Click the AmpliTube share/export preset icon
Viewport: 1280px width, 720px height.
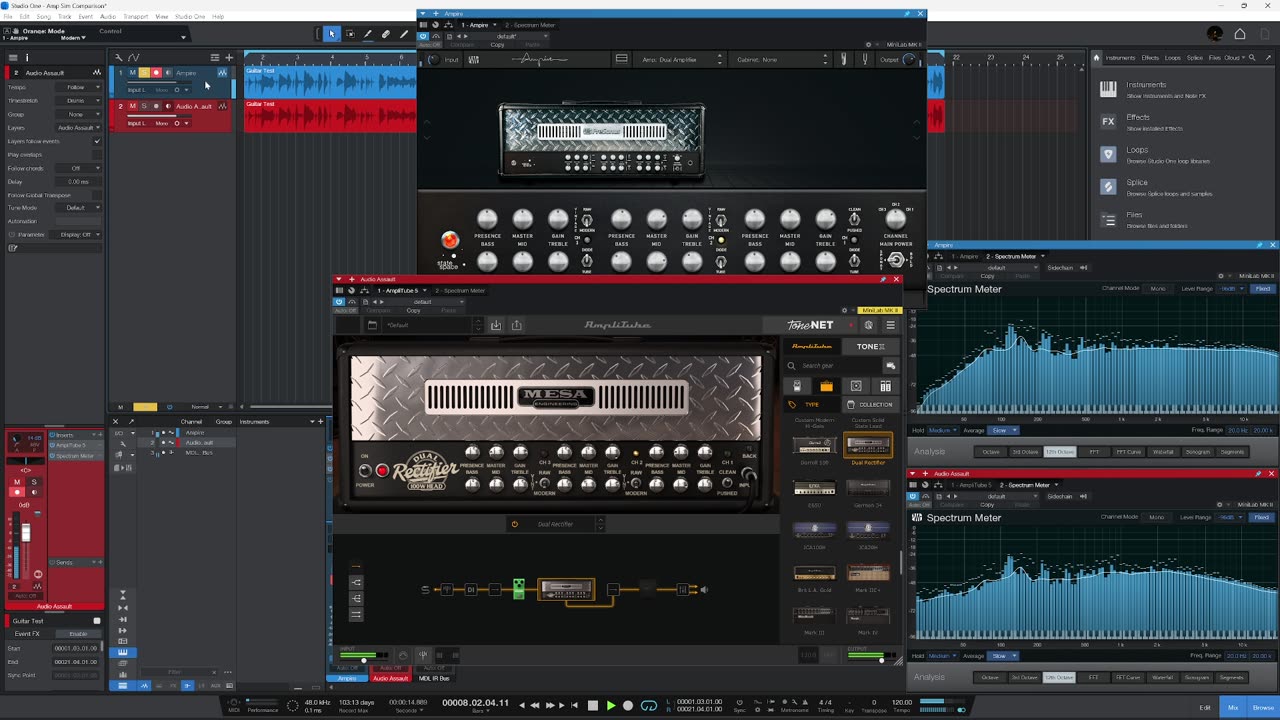tap(516, 325)
